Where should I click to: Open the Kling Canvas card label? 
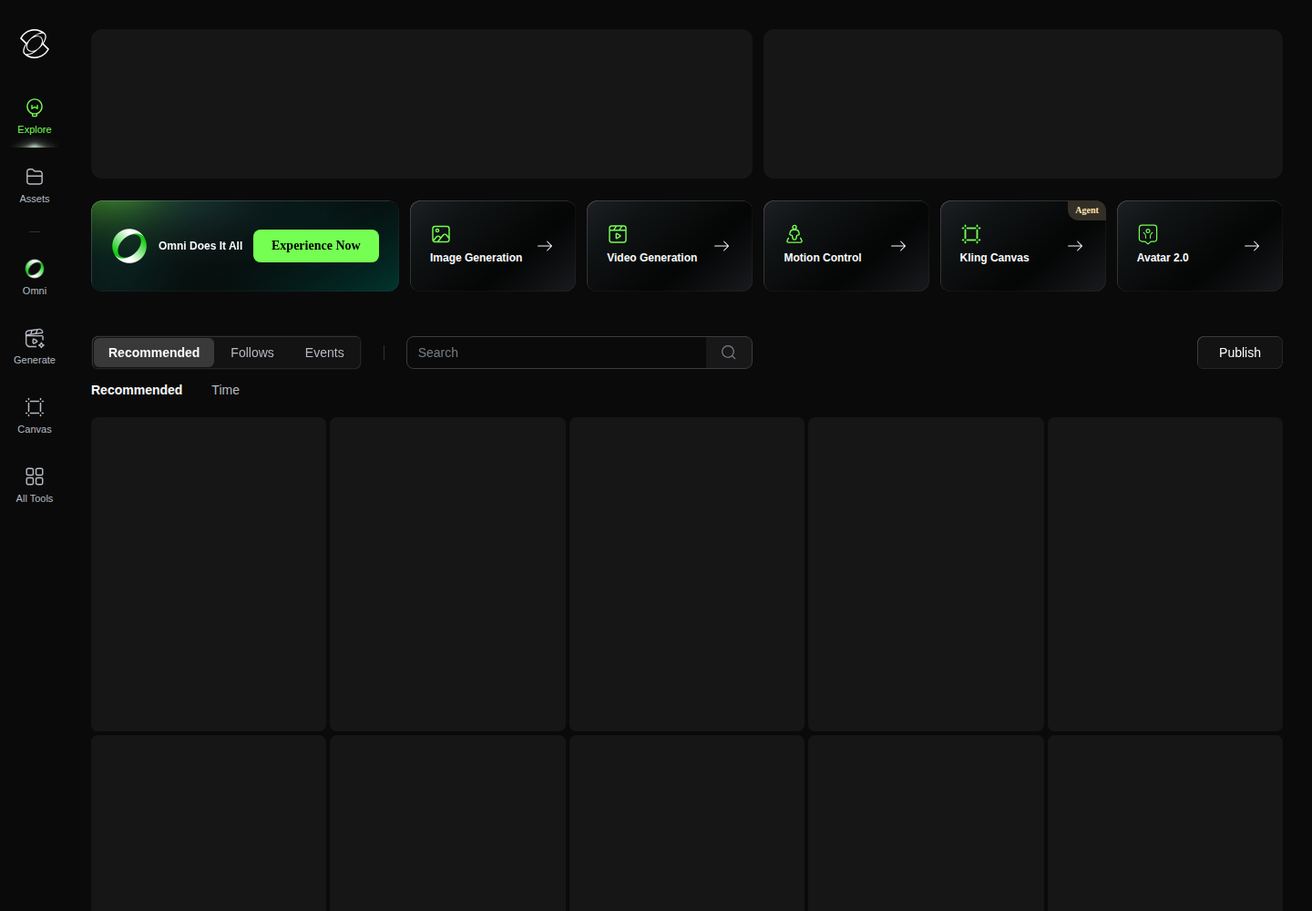pyautogui.click(x=994, y=258)
